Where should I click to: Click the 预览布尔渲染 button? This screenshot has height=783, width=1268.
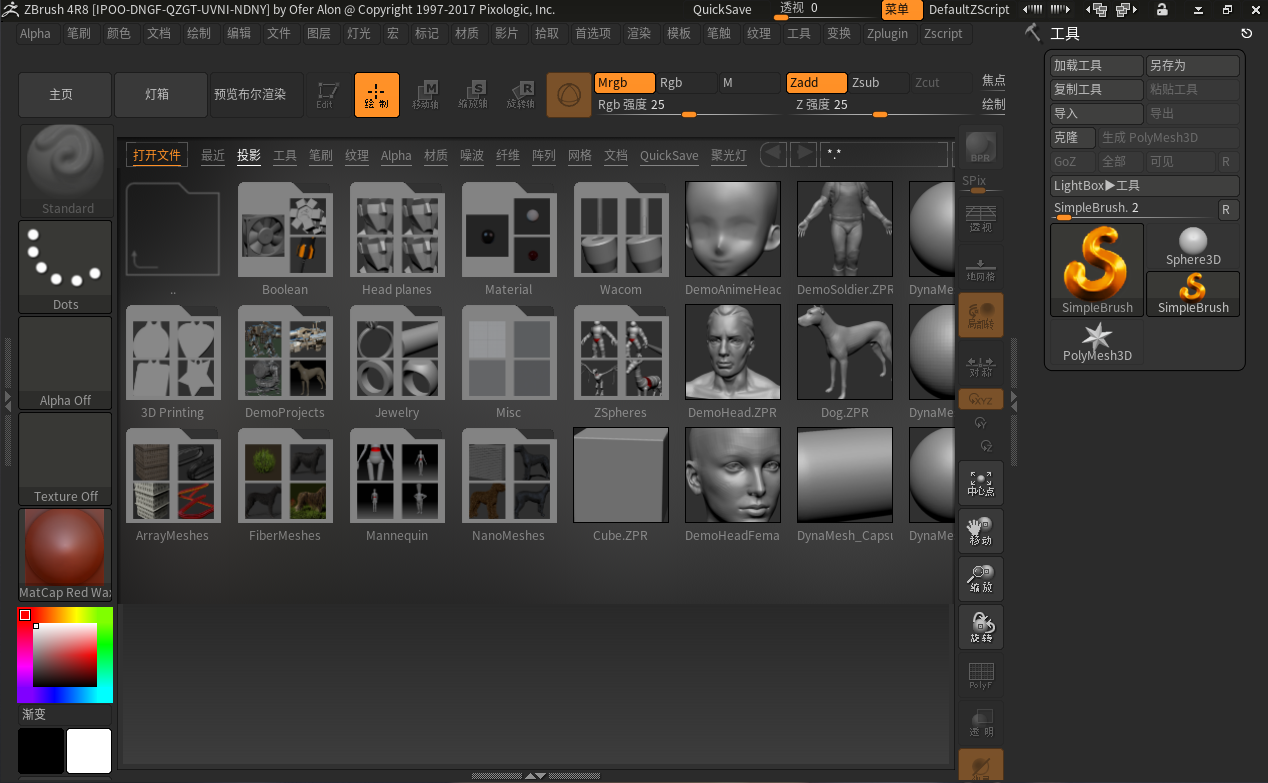(x=250, y=95)
